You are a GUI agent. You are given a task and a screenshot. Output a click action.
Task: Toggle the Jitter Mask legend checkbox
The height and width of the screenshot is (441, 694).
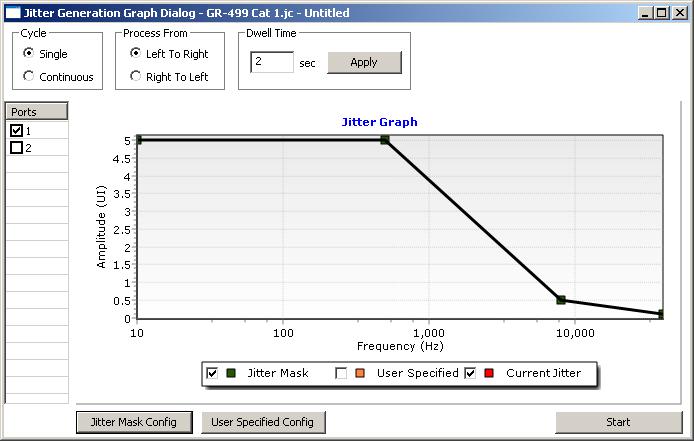click(212, 373)
